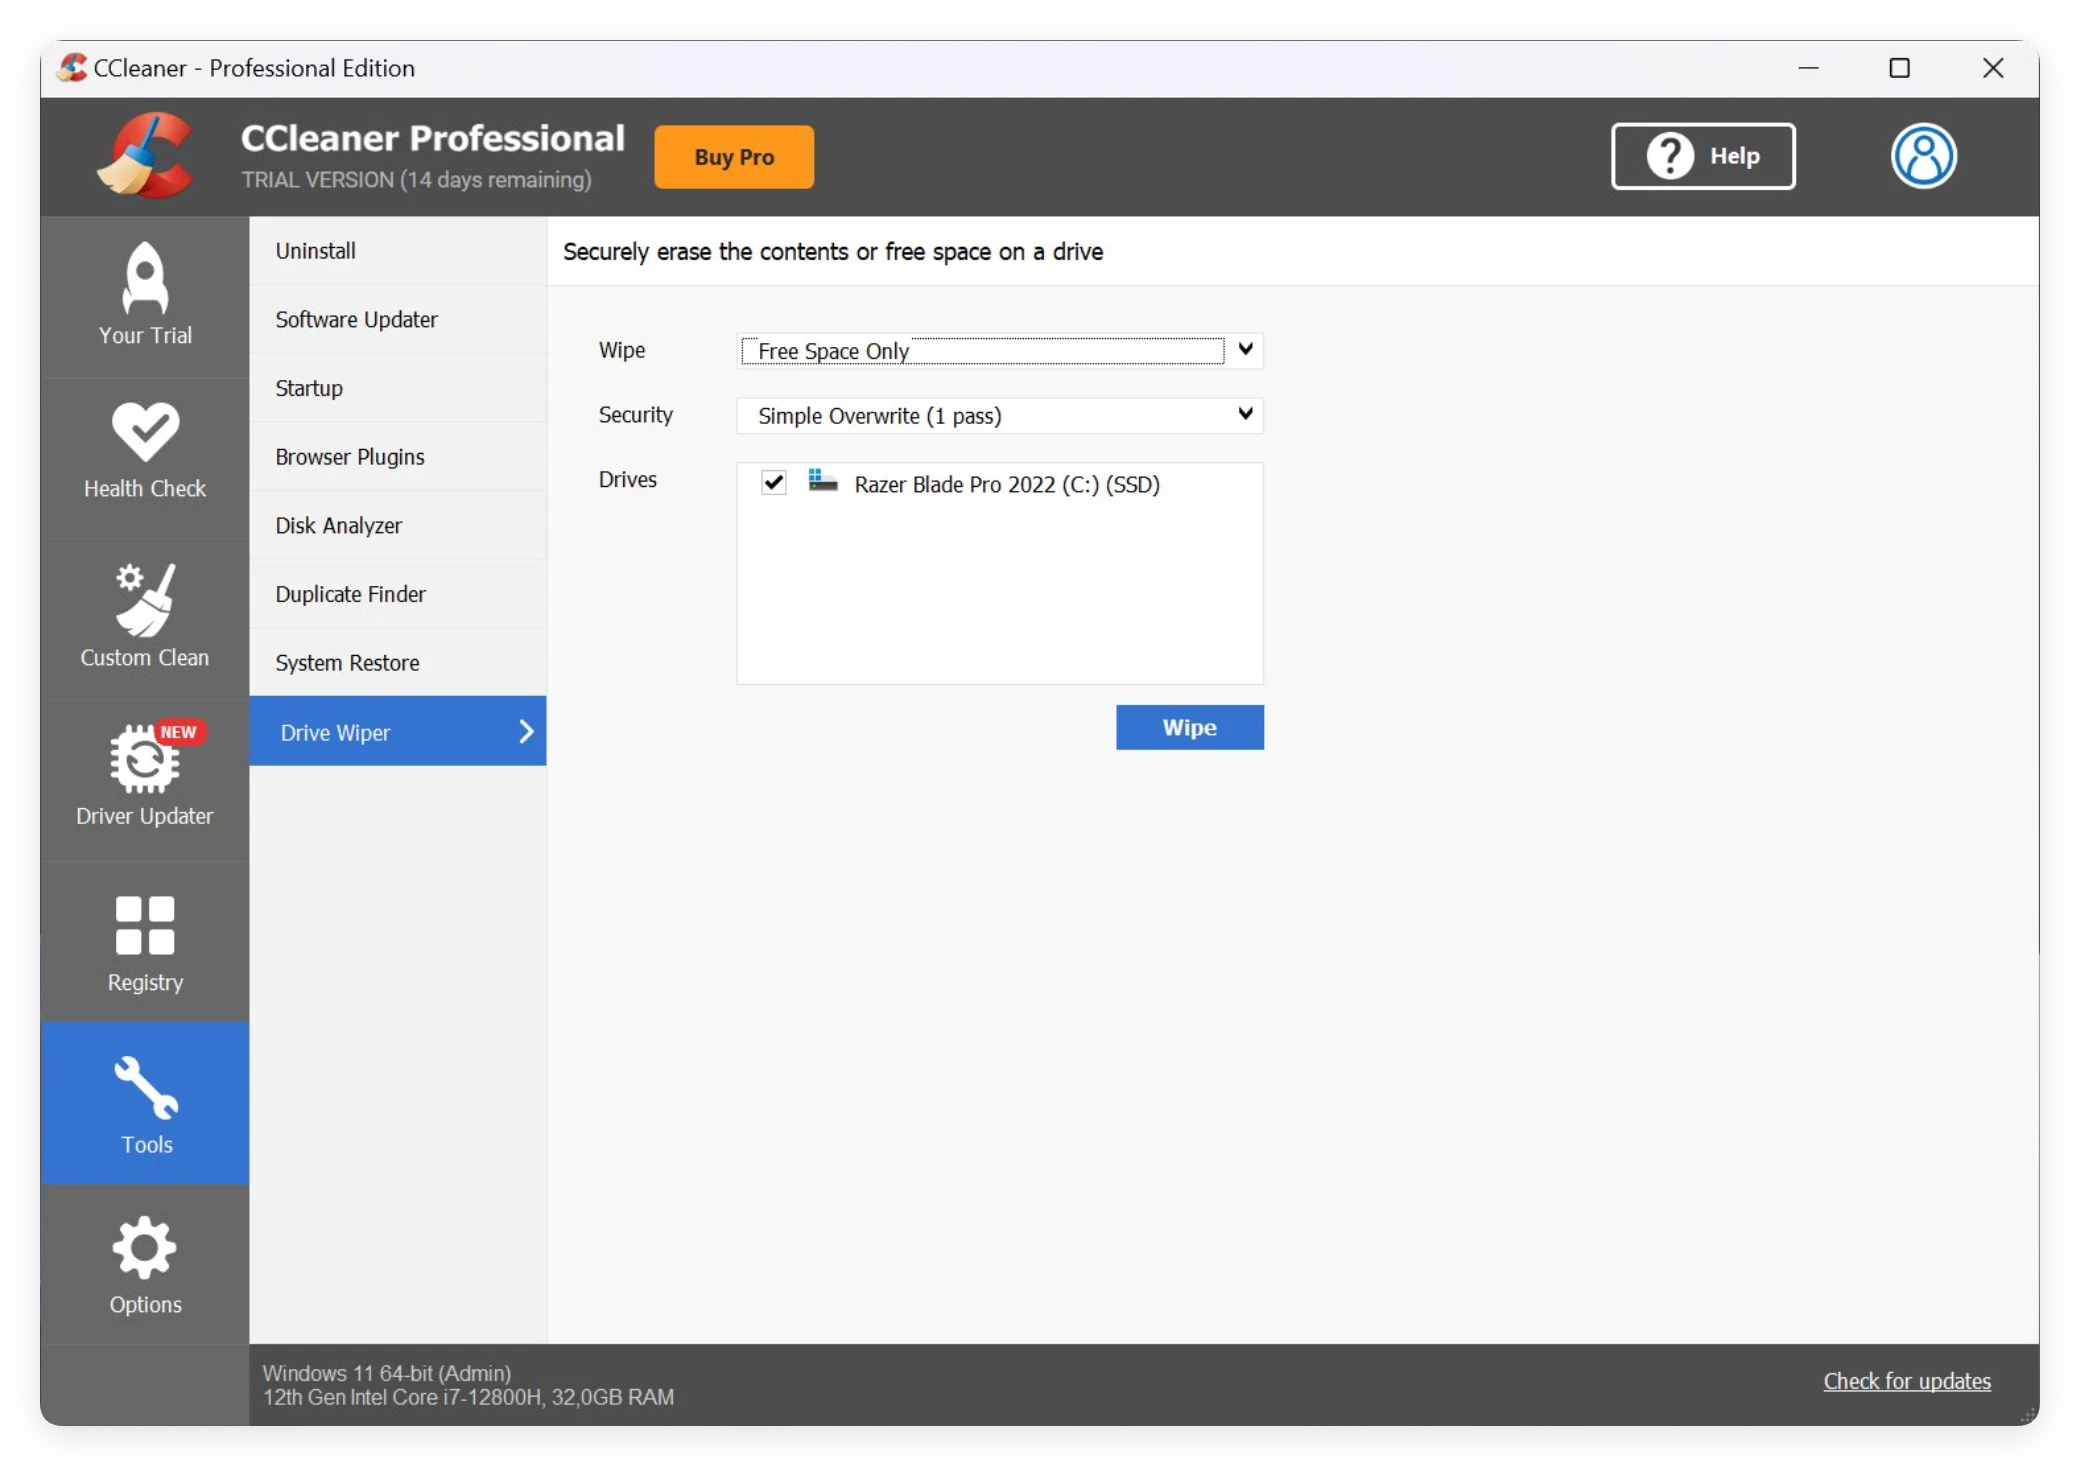Screen dimensions: 2080x1466
Task: Open the Startup tool
Action: tap(397, 388)
